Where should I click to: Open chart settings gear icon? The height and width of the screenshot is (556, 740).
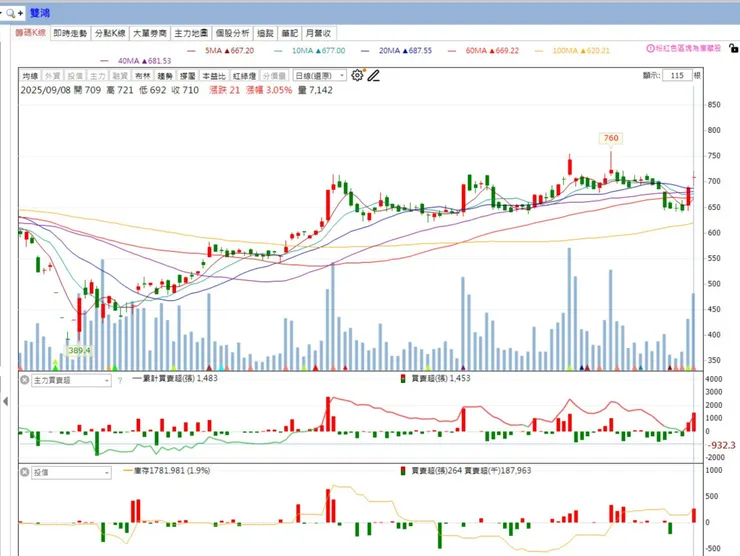357,76
